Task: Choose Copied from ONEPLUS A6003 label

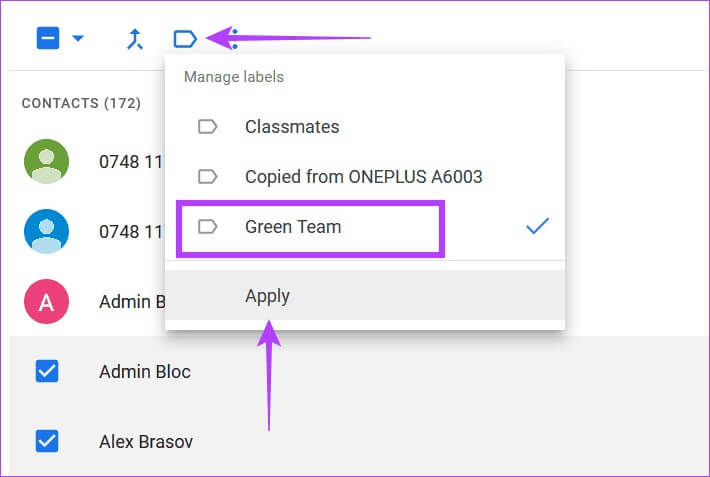Action: click(x=365, y=176)
